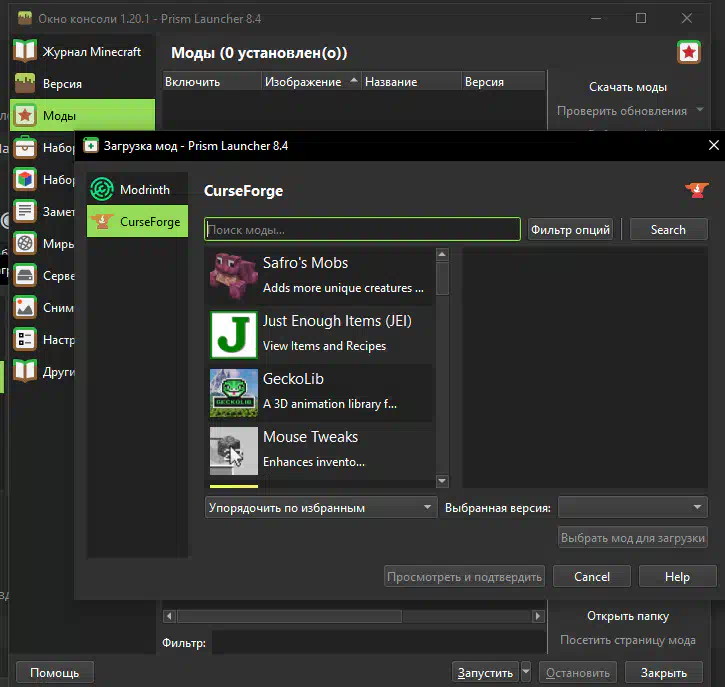Expand the Упорядочить по избранным dropdown
This screenshot has width=725, height=687.
(320, 508)
